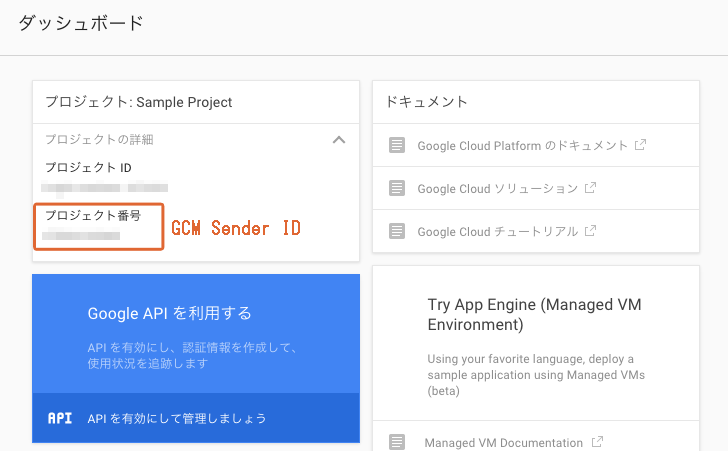Open the Managed VM Documentation link
728x451 pixels.
coord(503,443)
